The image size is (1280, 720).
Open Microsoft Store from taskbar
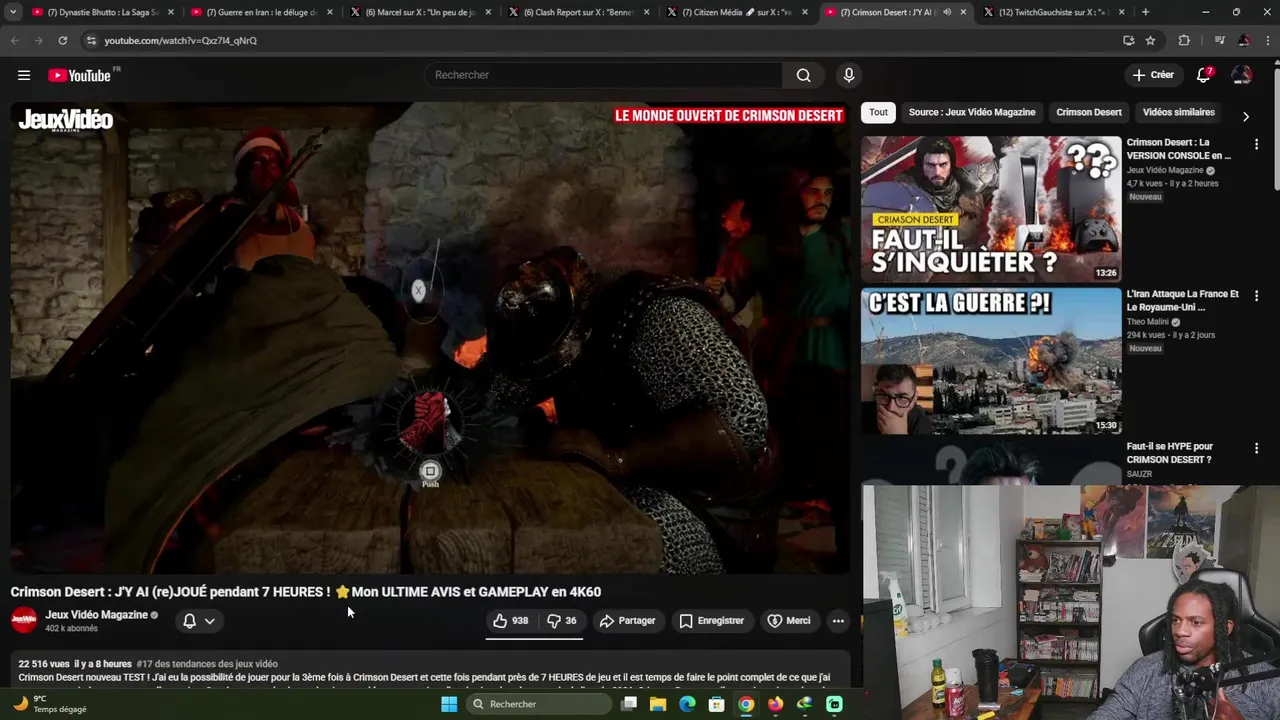click(716, 704)
